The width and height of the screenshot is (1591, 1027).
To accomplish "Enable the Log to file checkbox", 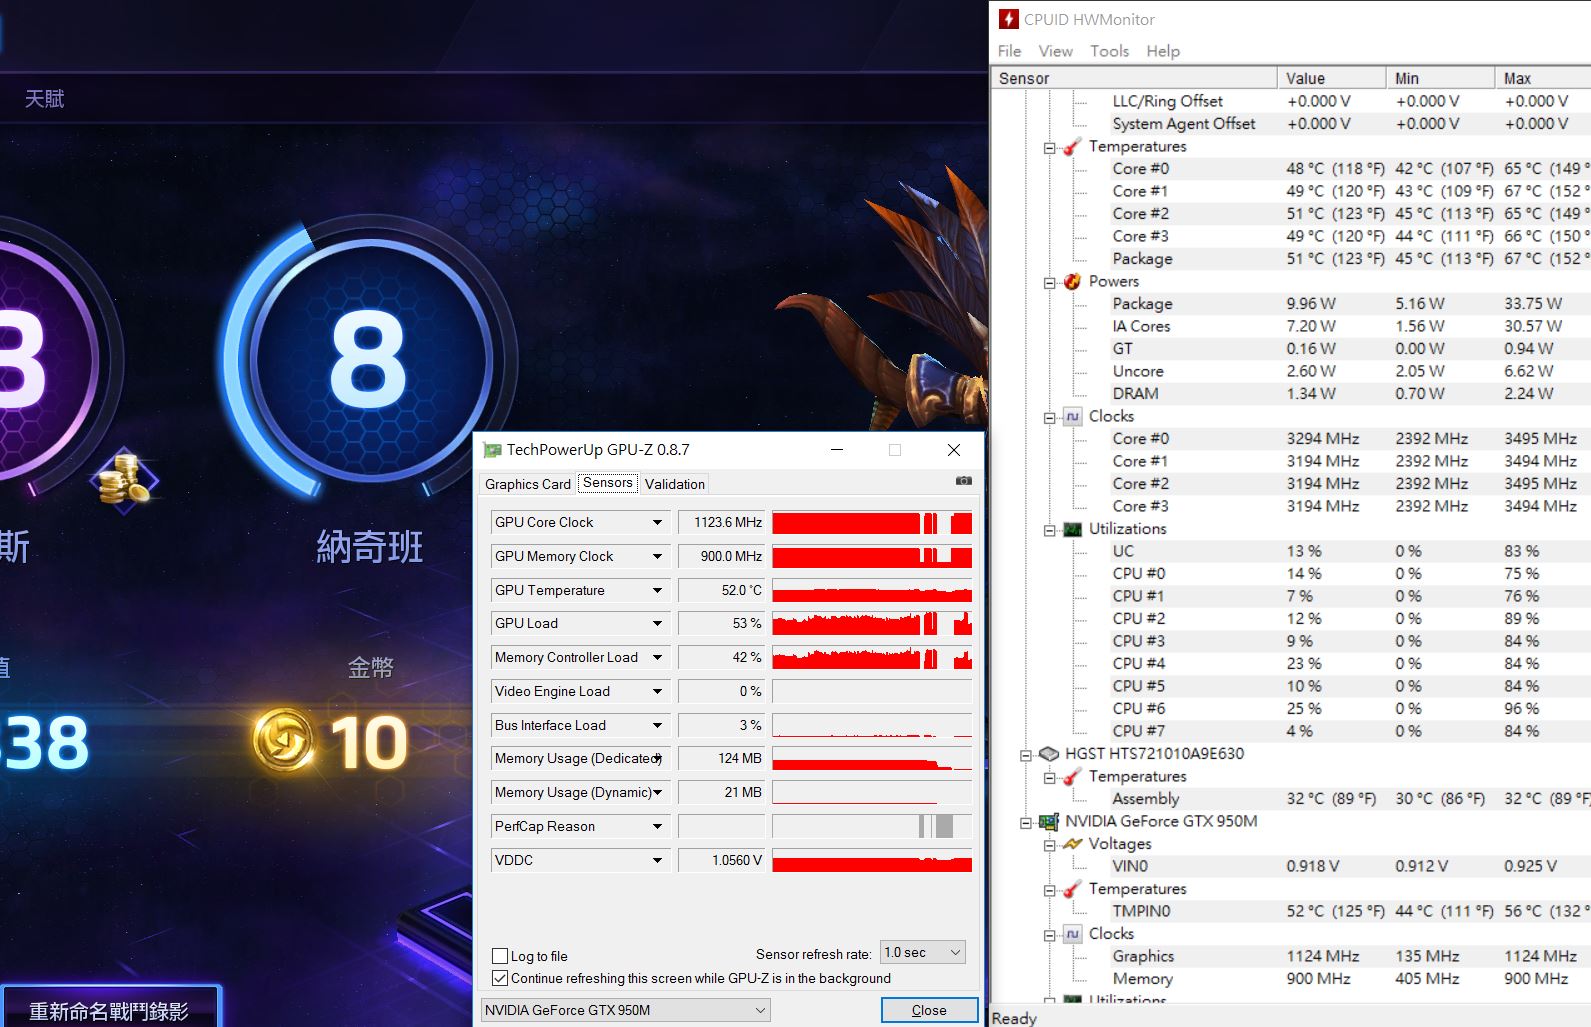I will click(x=500, y=956).
